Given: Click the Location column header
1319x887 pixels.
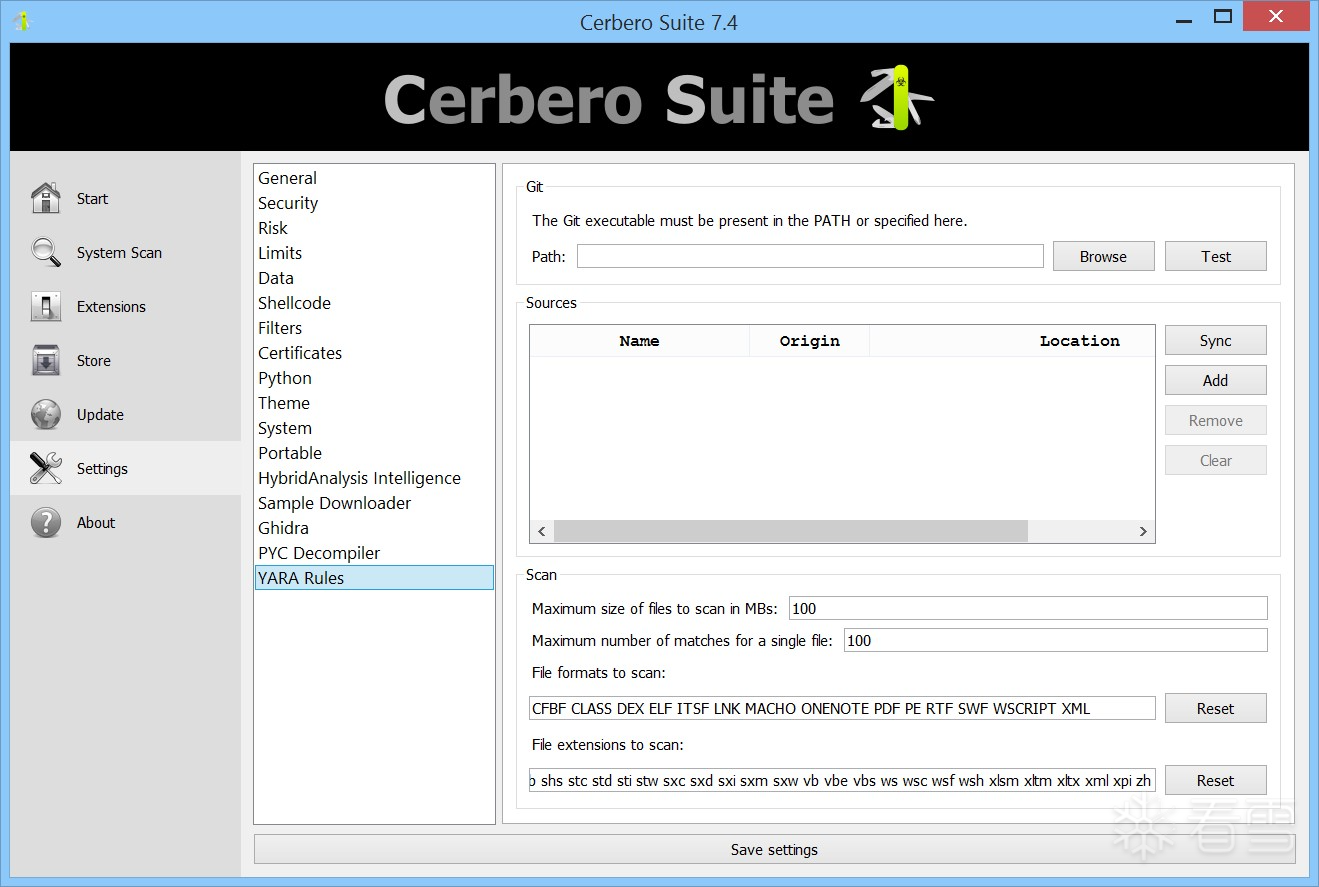Looking at the screenshot, I should click(x=1012, y=341).
